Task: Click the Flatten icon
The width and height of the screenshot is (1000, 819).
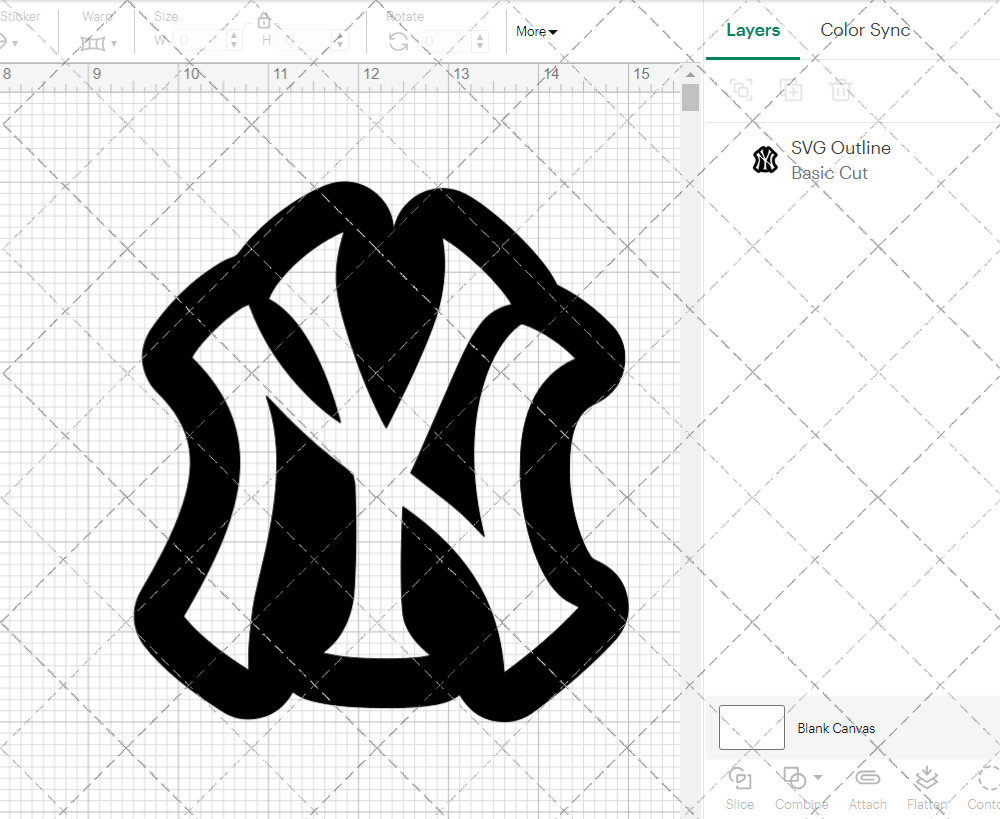Action: [x=926, y=780]
